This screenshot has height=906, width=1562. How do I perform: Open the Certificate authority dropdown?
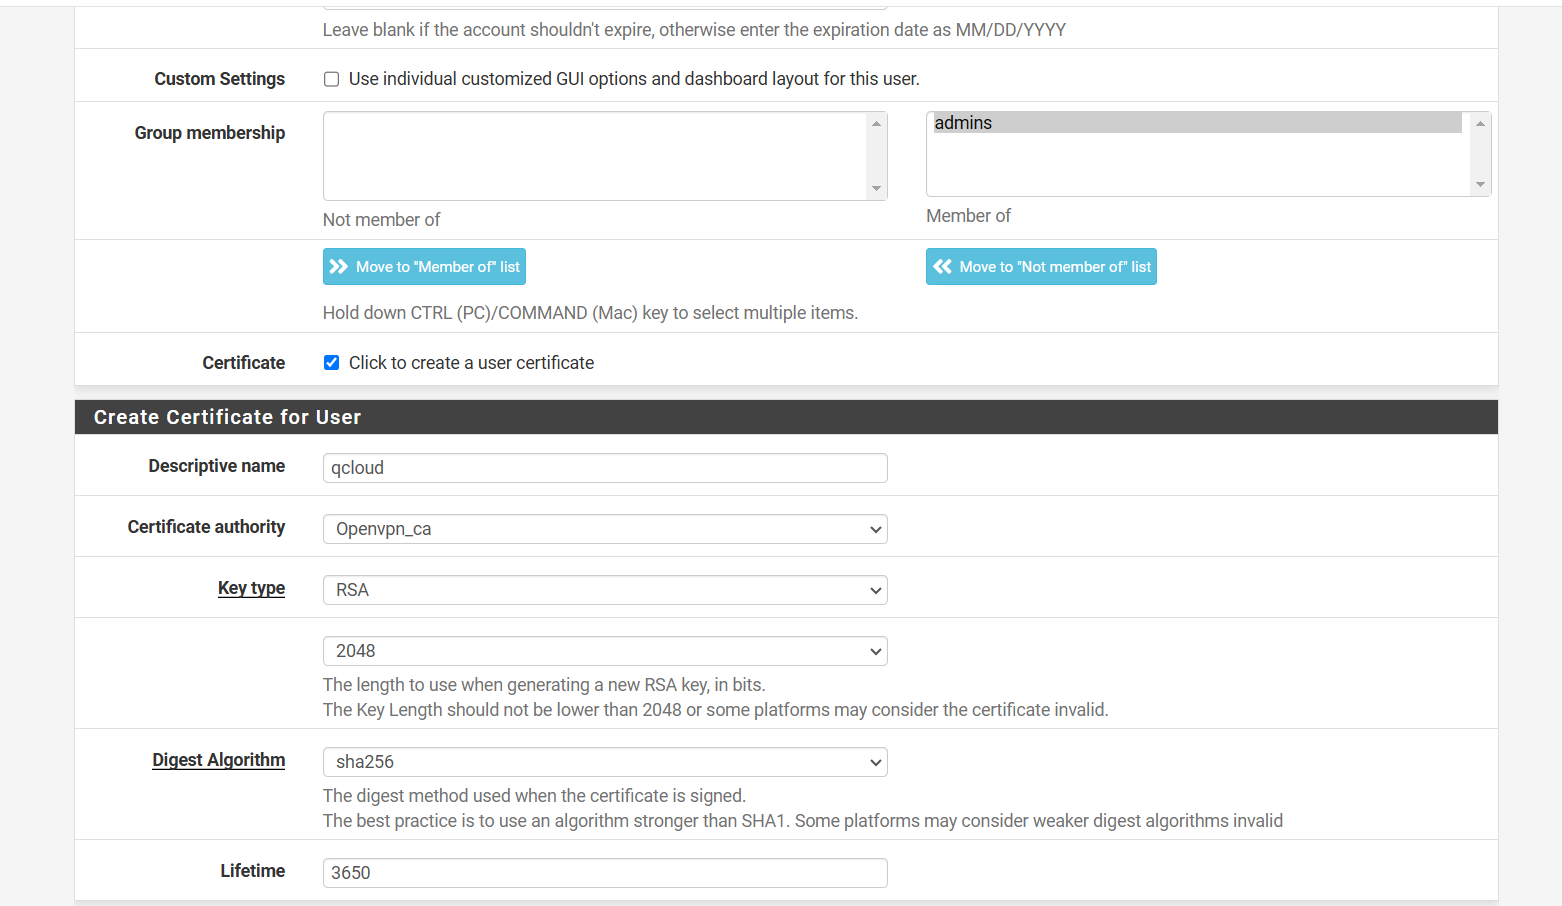tap(605, 529)
